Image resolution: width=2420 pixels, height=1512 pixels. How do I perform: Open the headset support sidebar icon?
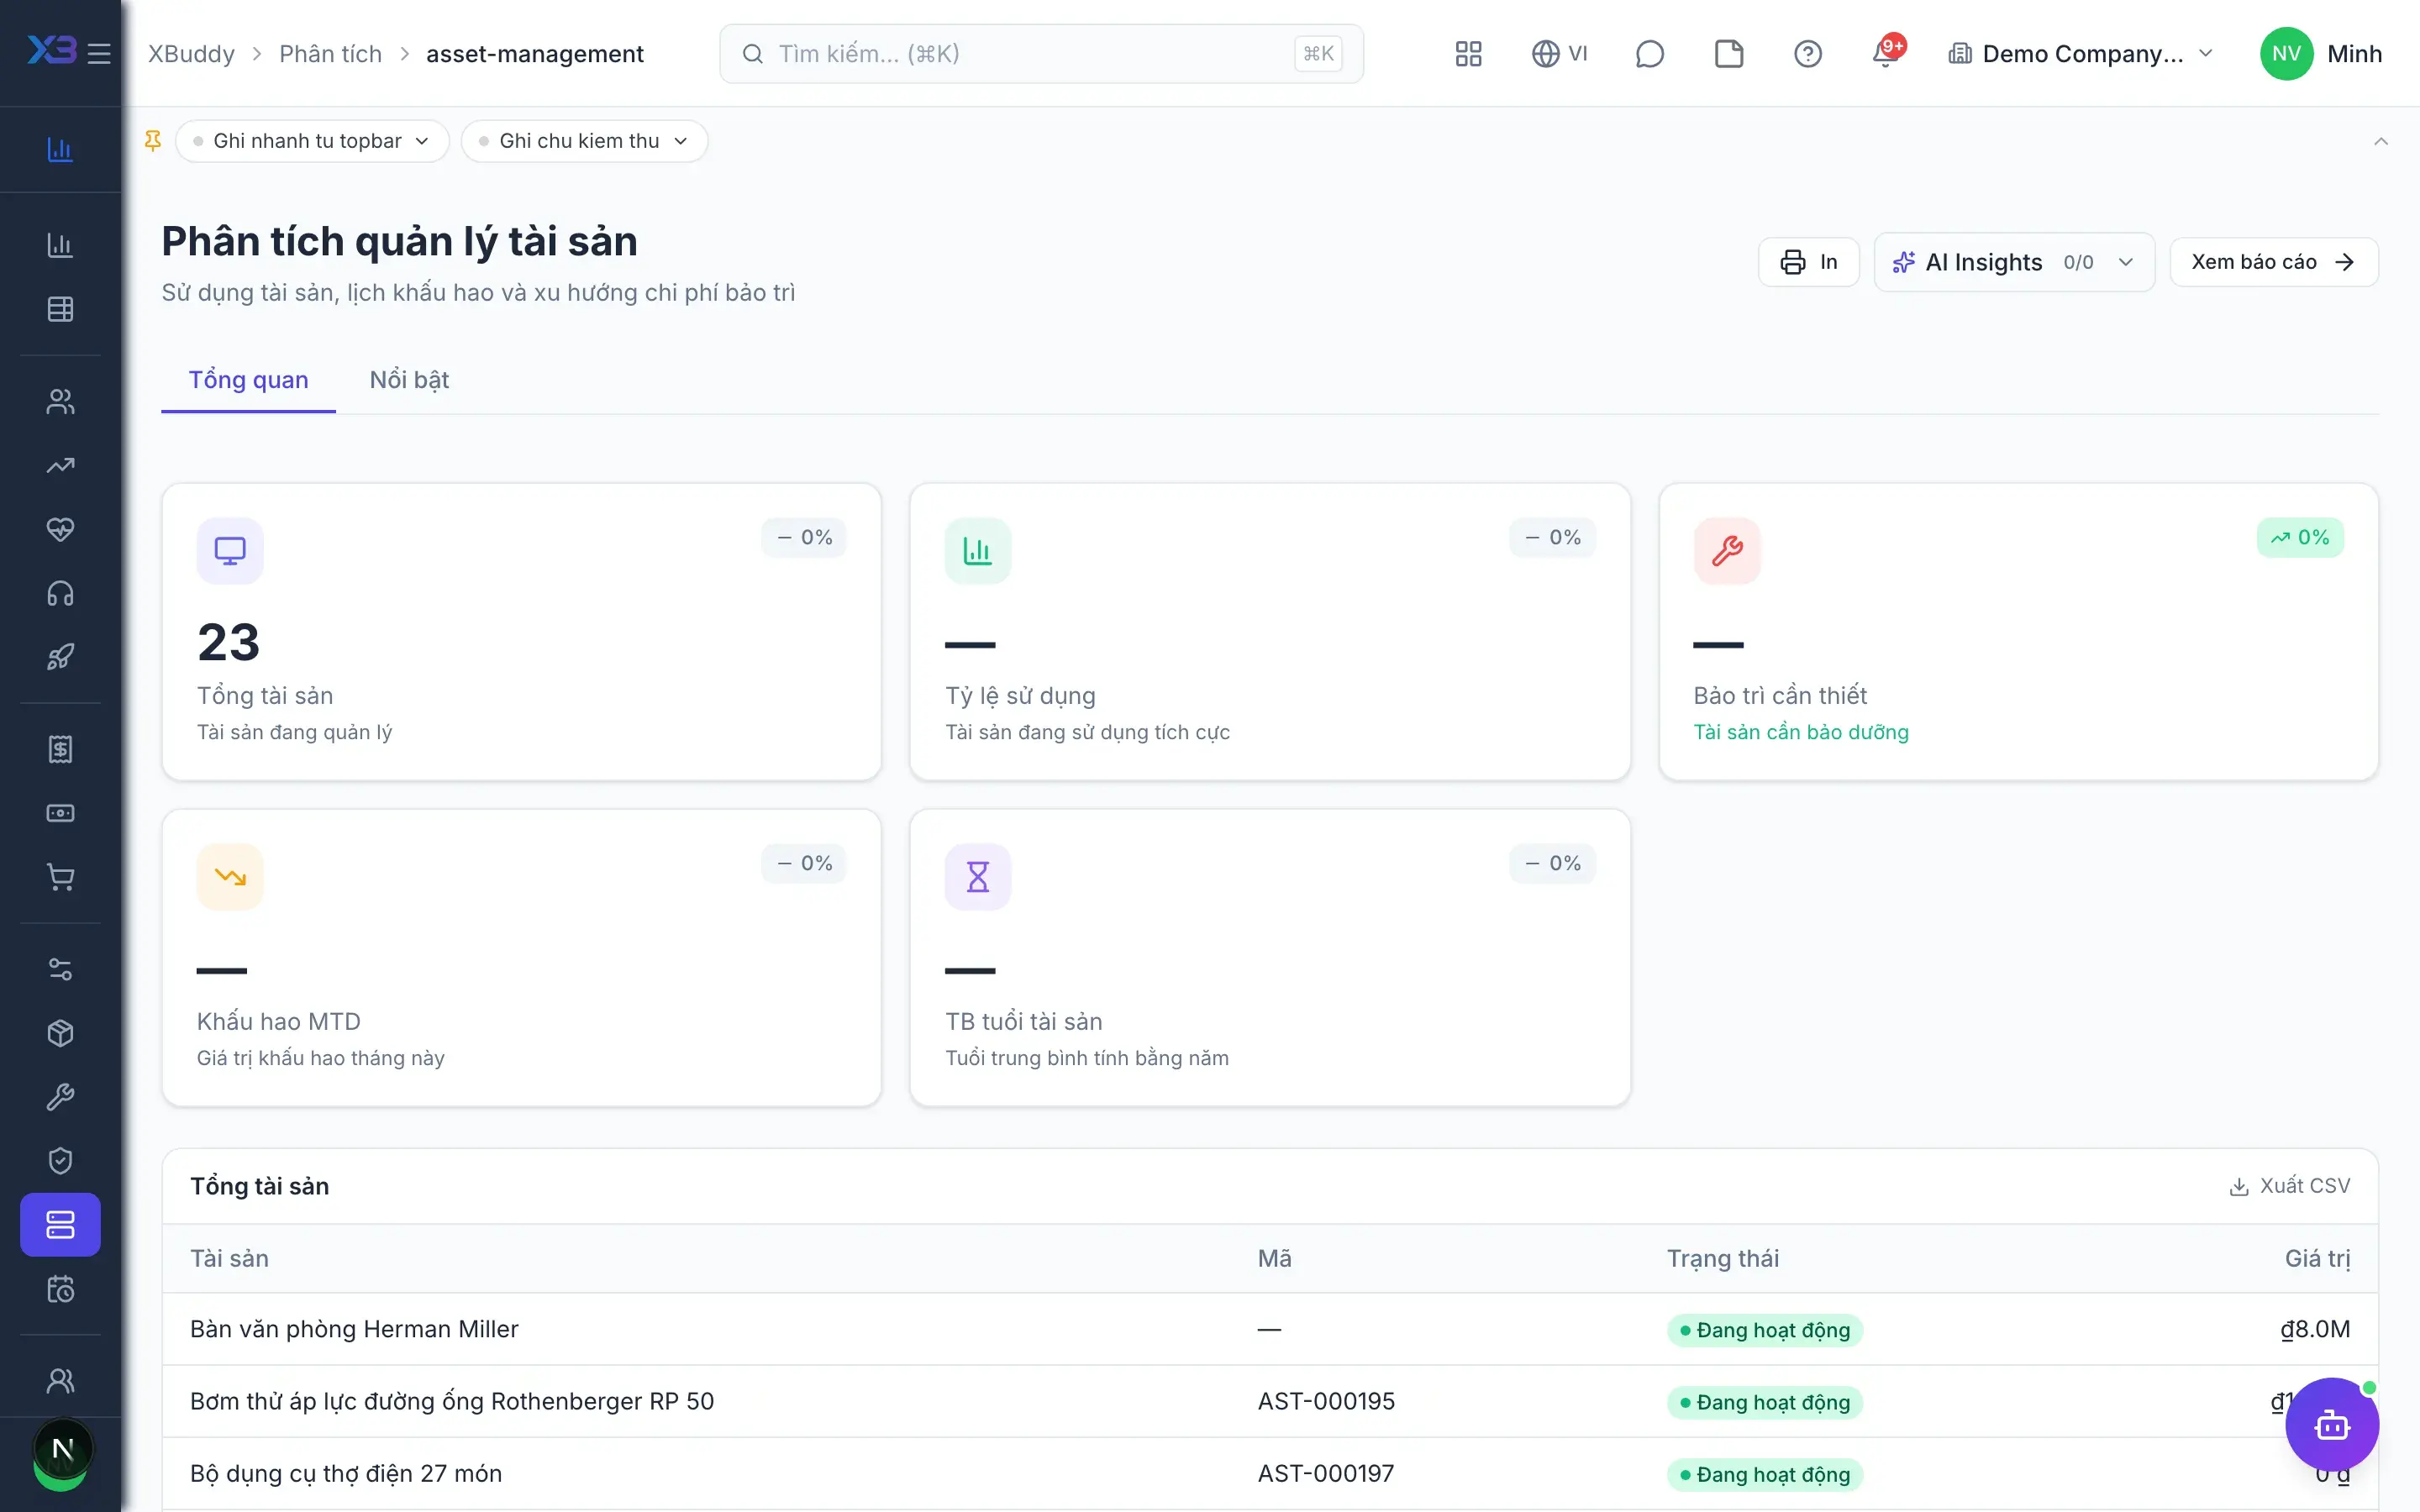pyautogui.click(x=60, y=593)
